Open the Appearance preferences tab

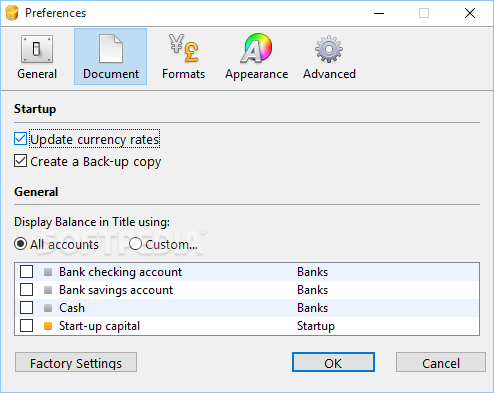(x=256, y=57)
